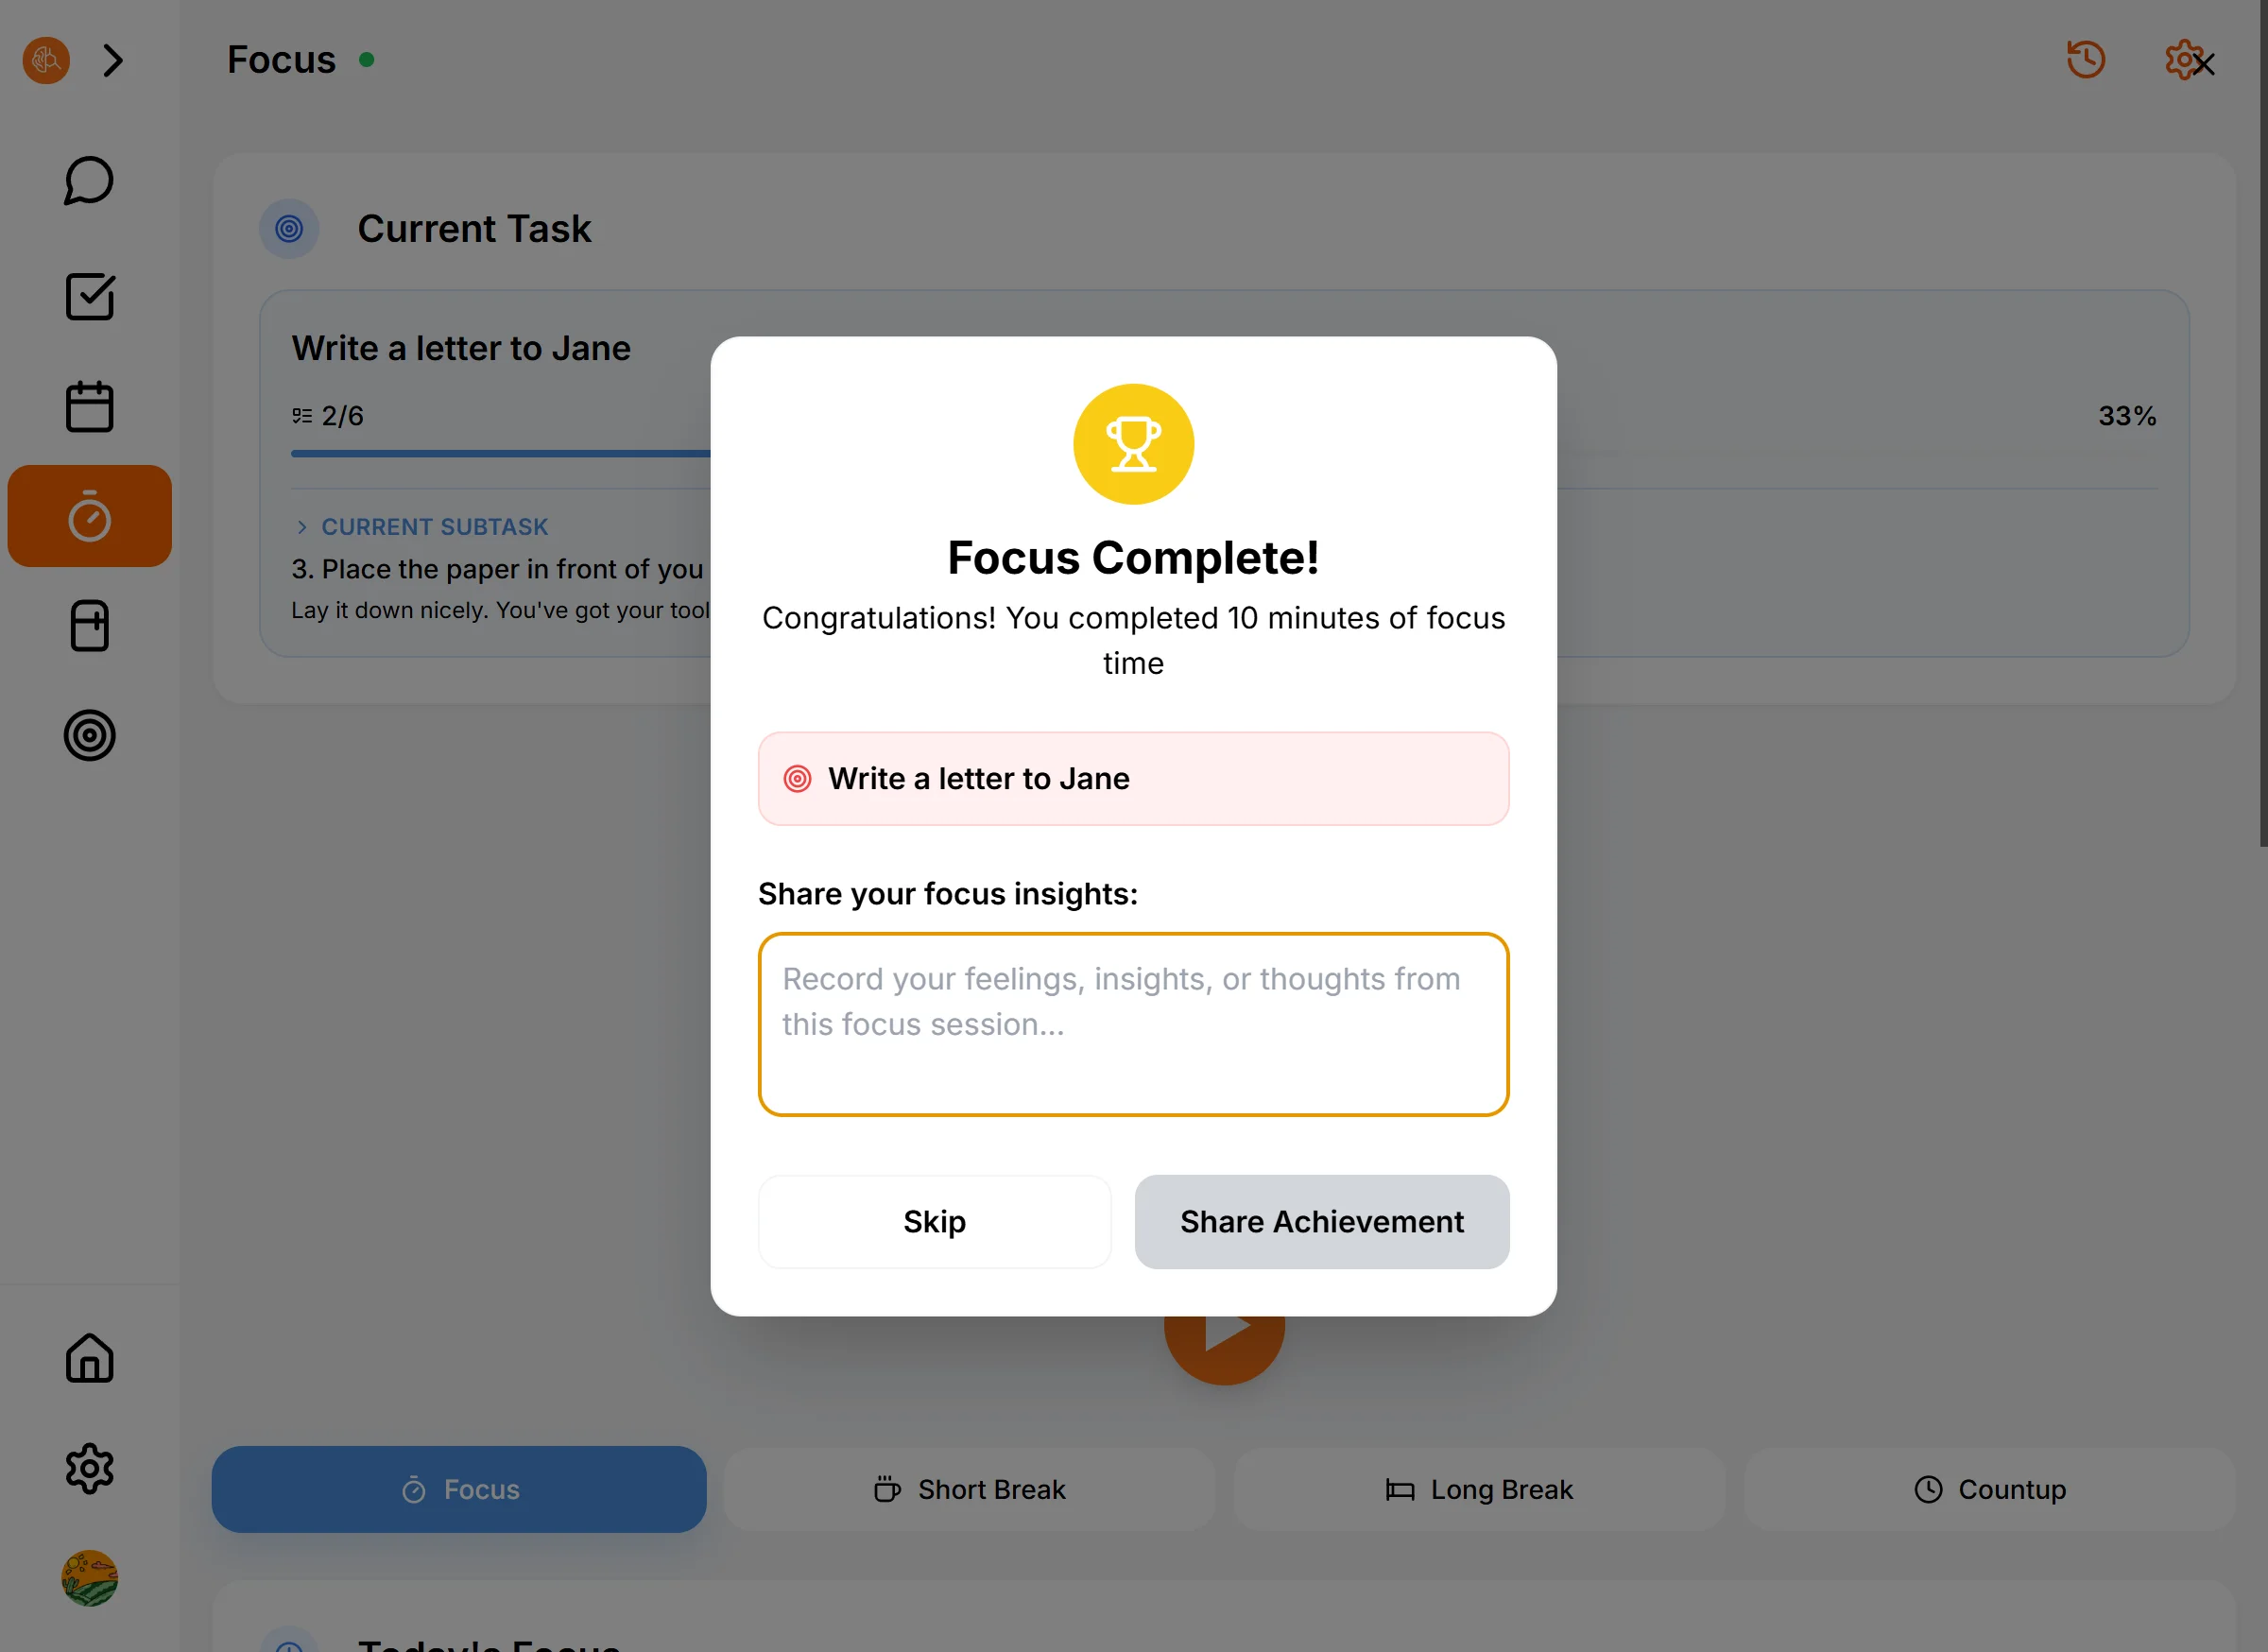
Task: Select the Countup mode tab
Action: pyautogui.click(x=1989, y=1489)
